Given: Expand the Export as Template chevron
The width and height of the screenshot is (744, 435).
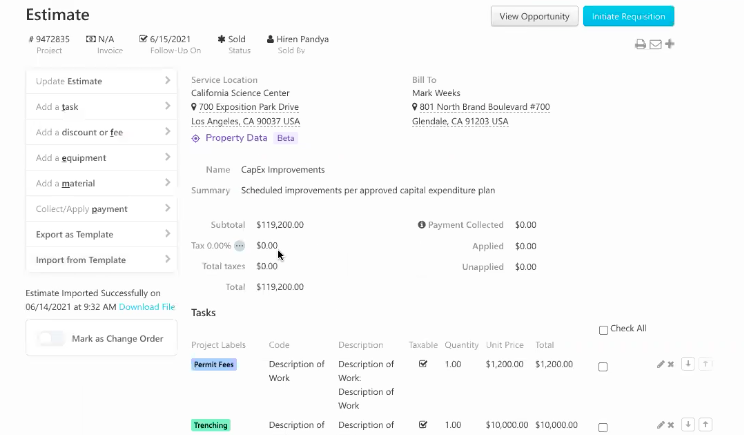Looking at the screenshot, I should (167, 234).
